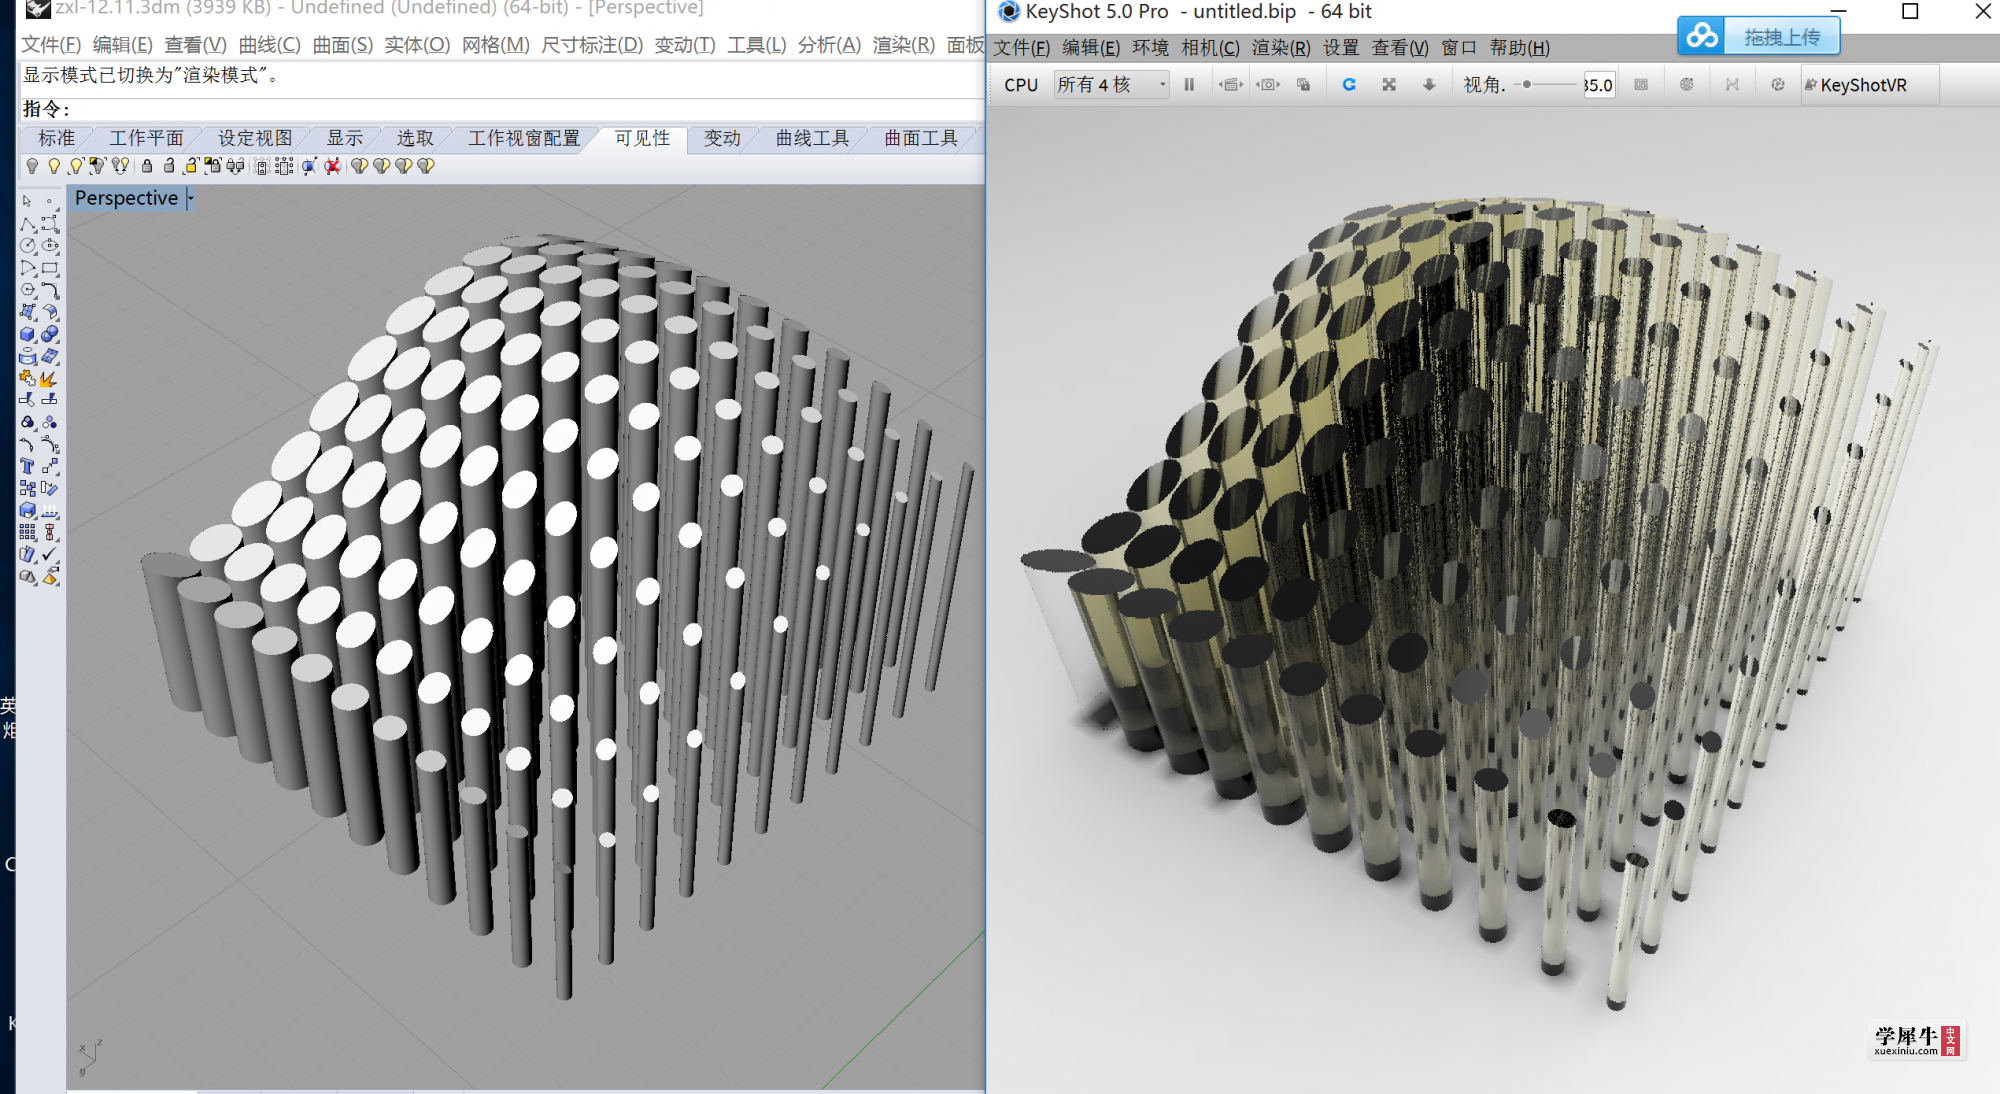Click the camera screenshot icon in KeyShot toolbar
This screenshot has width=2000, height=1094.
[1268, 85]
